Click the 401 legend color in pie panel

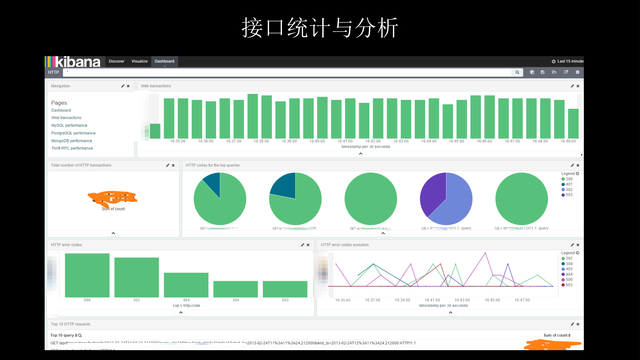click(563, 184)
